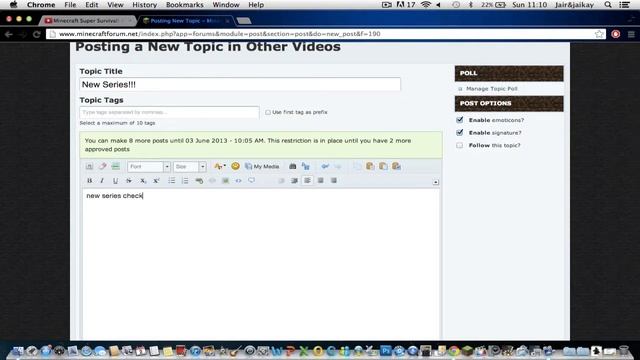Increase indent of the text

pyautogui.click(x=294, y=180)
